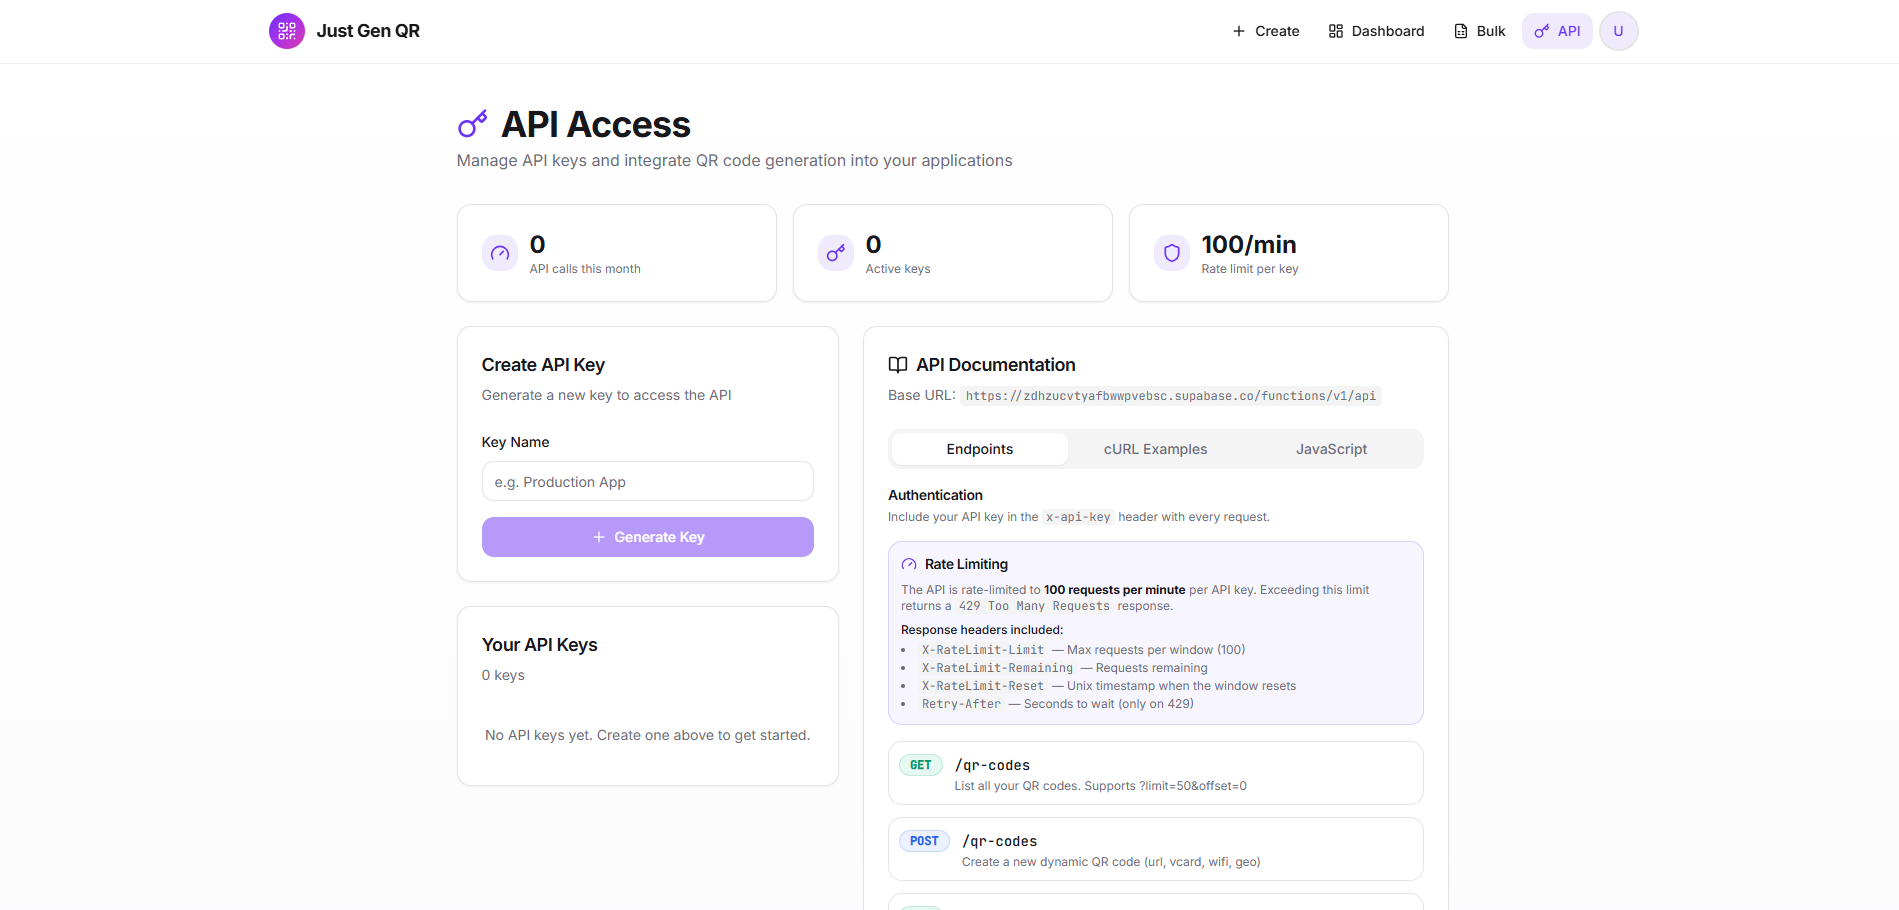Focus the Key Name input field
The width and height of the screenshot is (1899, 910).
[647, 481]
